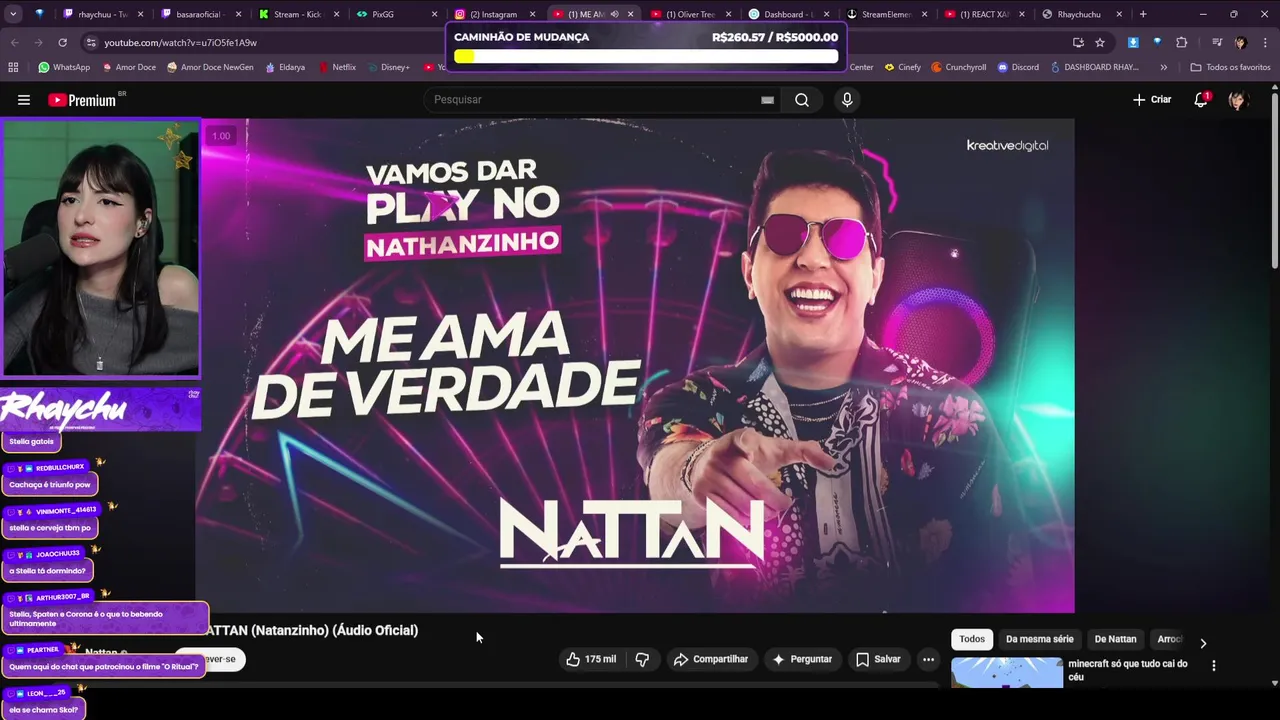
Task: Open more actions ellipsis under the video
Action: [x=928, y=659]
